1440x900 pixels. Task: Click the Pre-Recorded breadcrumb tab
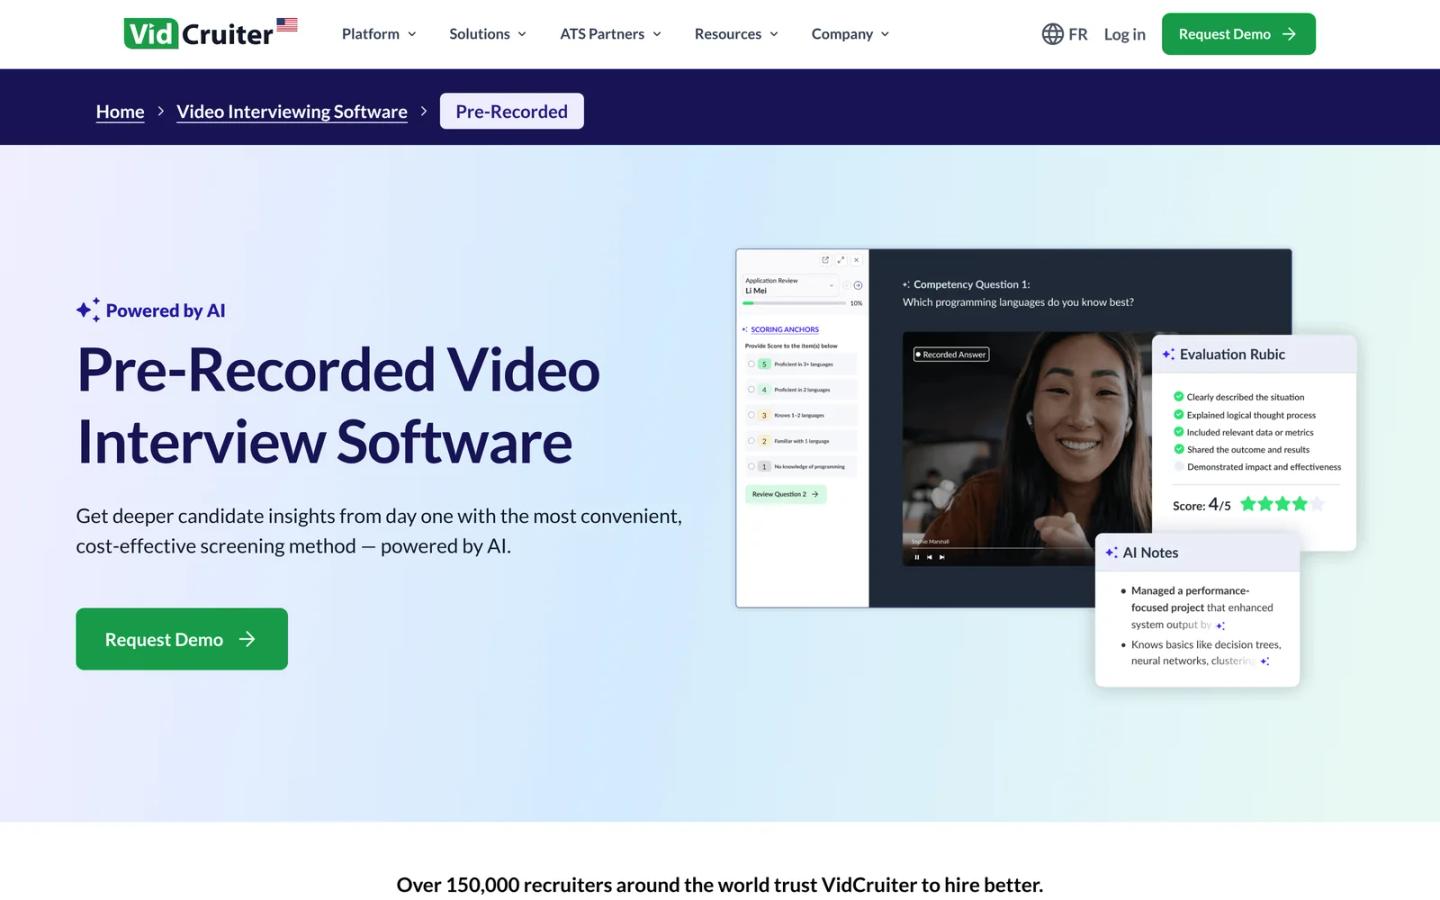[512, 111]
